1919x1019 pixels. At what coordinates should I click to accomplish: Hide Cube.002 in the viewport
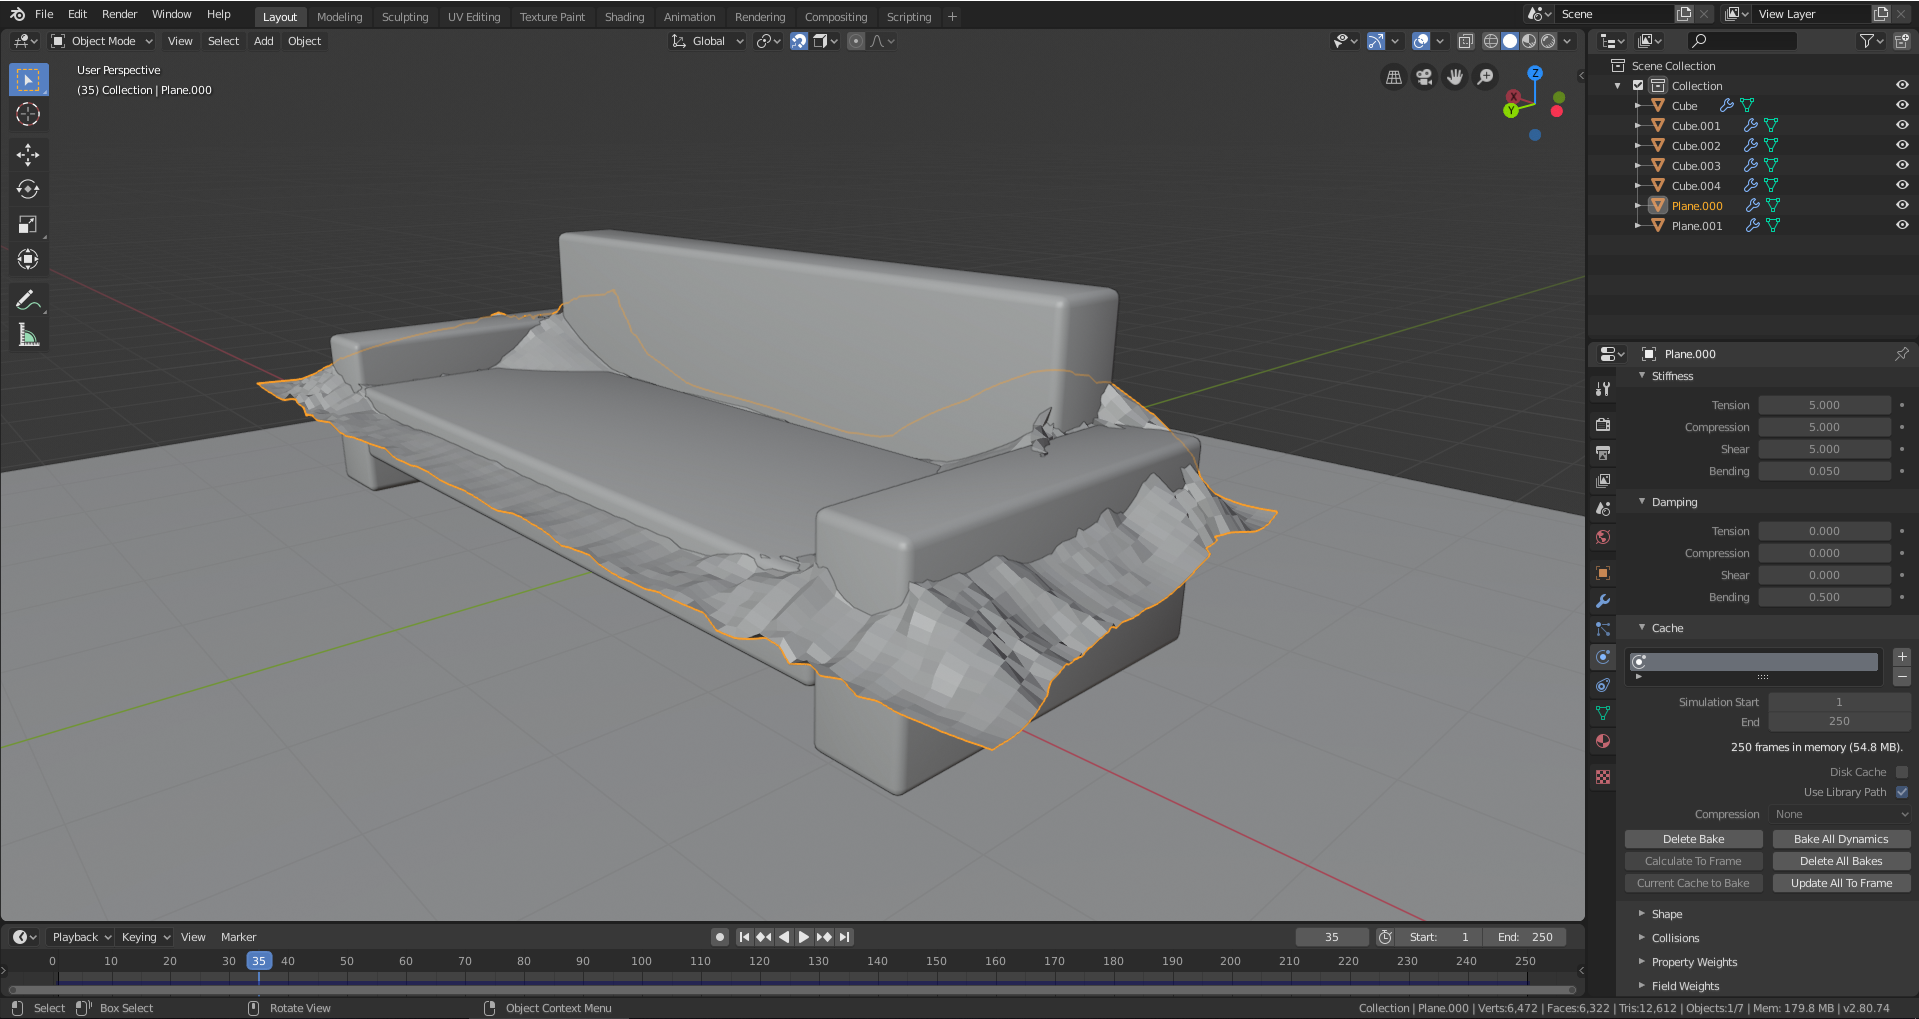click(x=1902, y=145)
